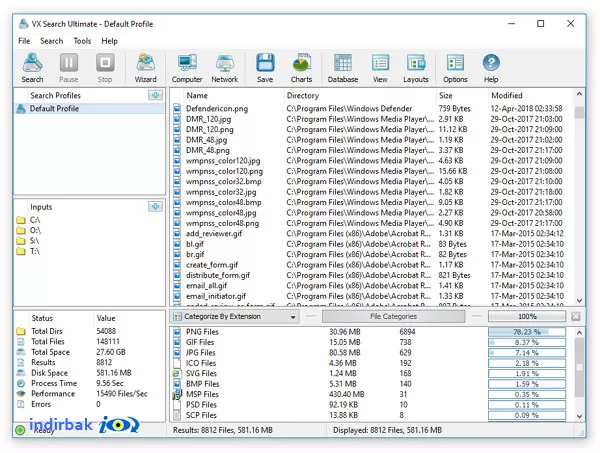Screen dimensions: 600x453
Task: Click the Performance status row
Action: click(x=90, y=394)
